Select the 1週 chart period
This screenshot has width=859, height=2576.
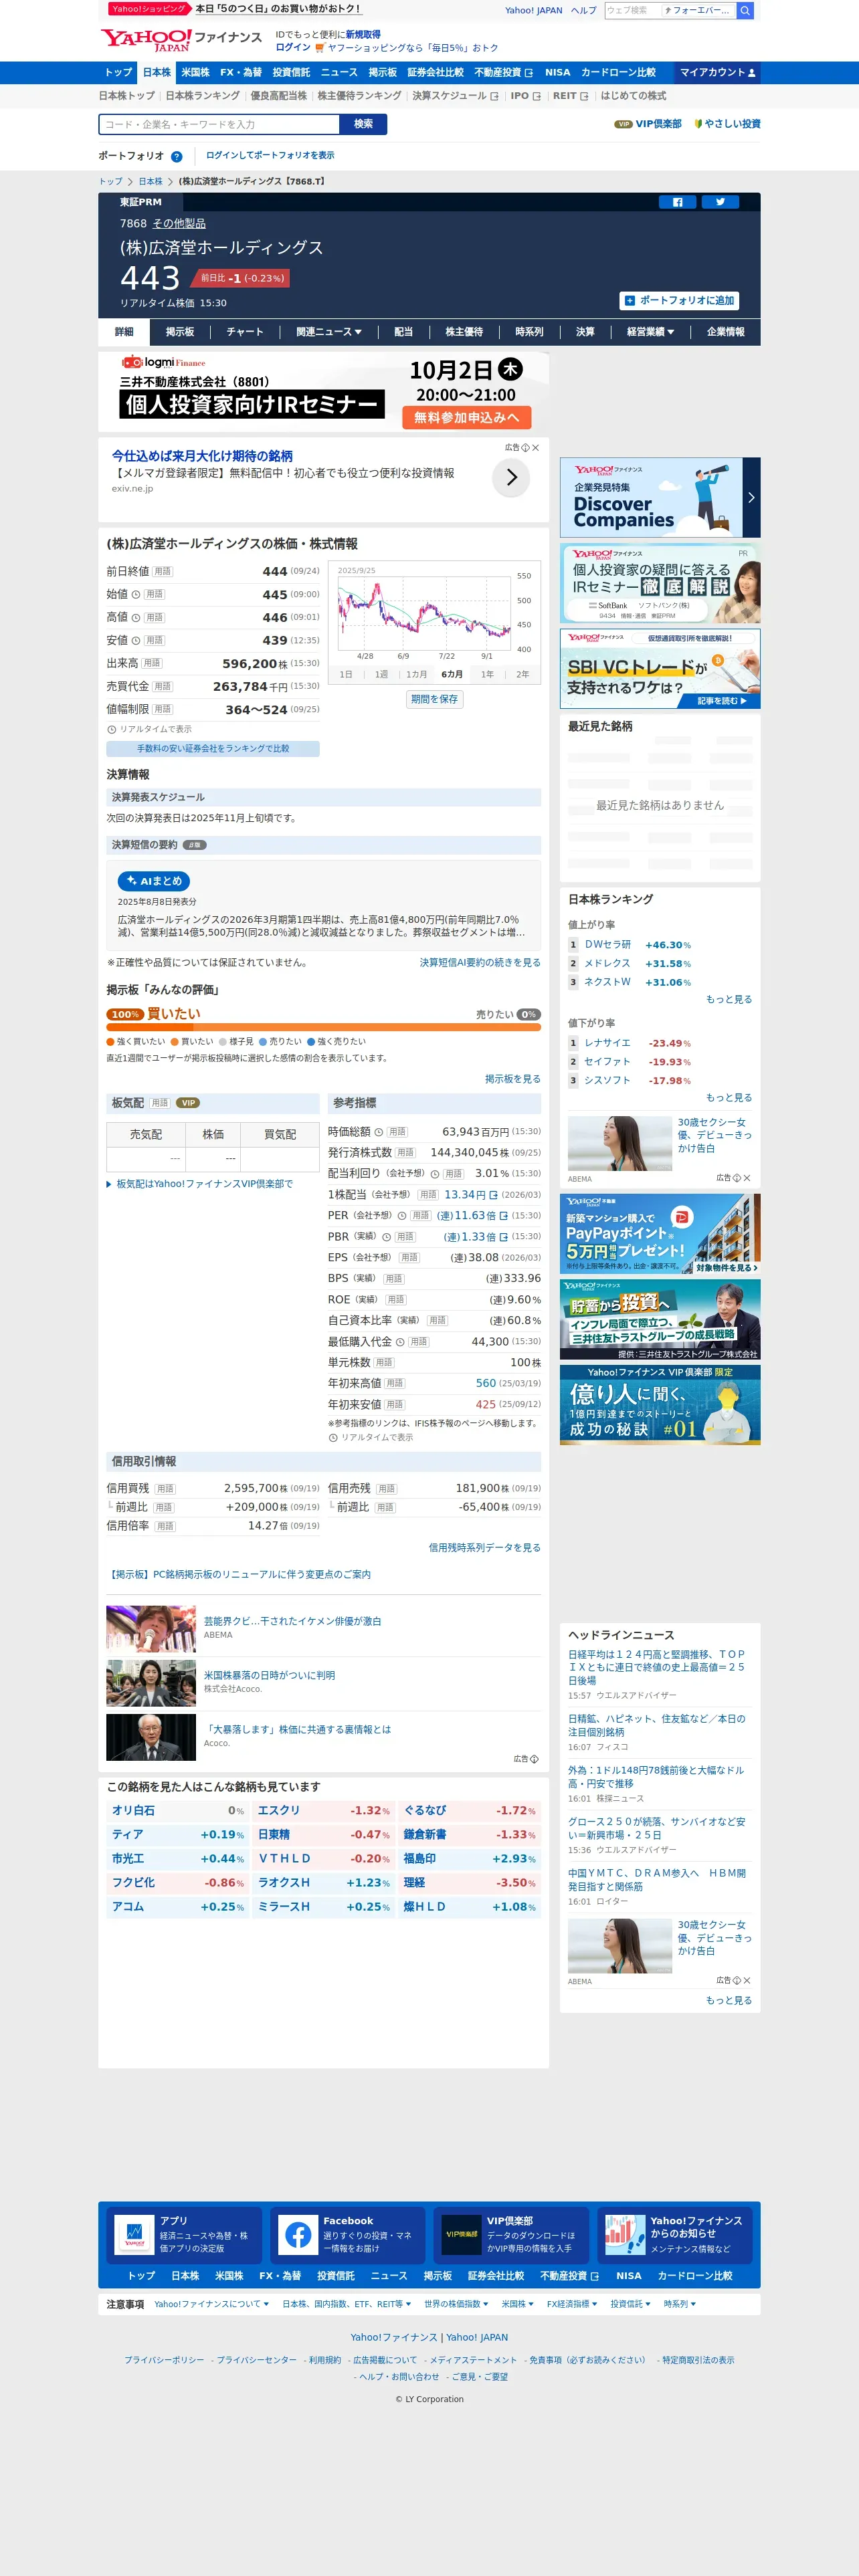coord(381,675)
